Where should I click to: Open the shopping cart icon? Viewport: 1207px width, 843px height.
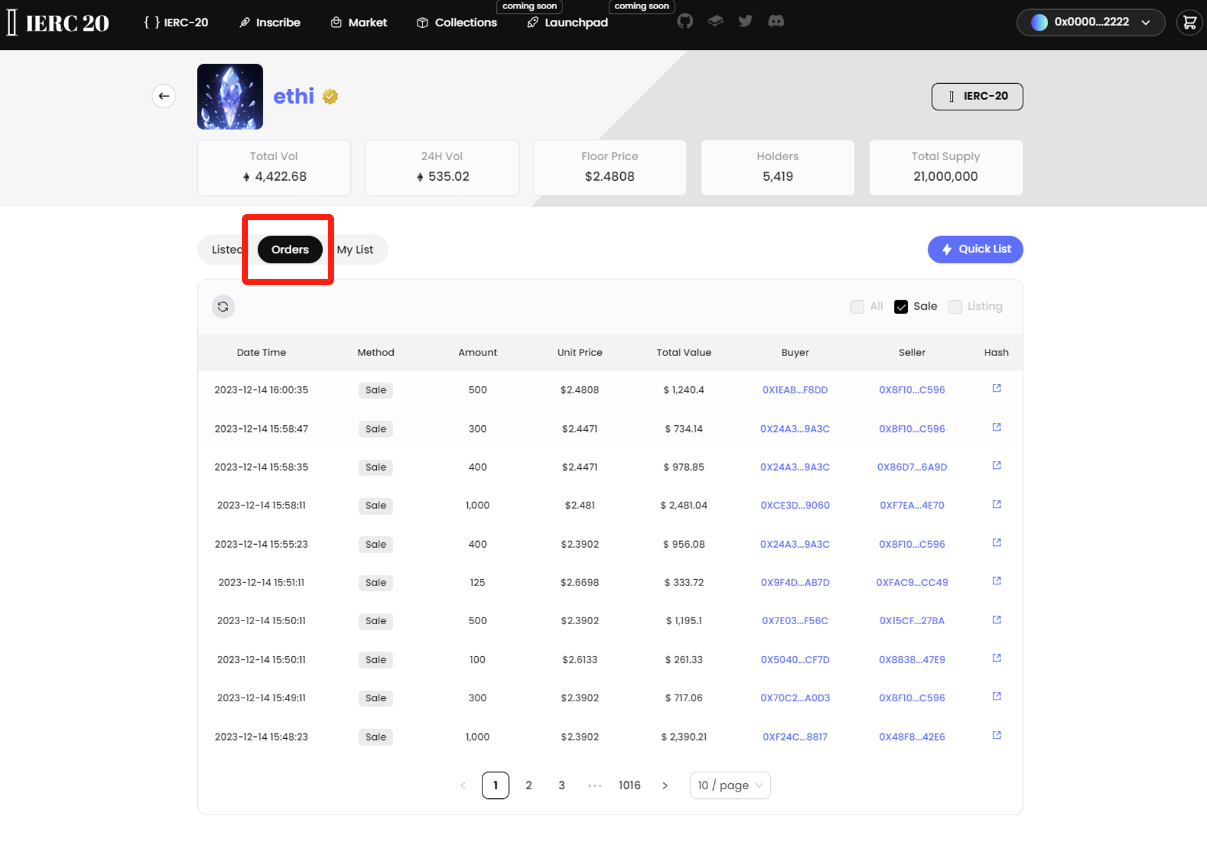tap(1189, 22)
